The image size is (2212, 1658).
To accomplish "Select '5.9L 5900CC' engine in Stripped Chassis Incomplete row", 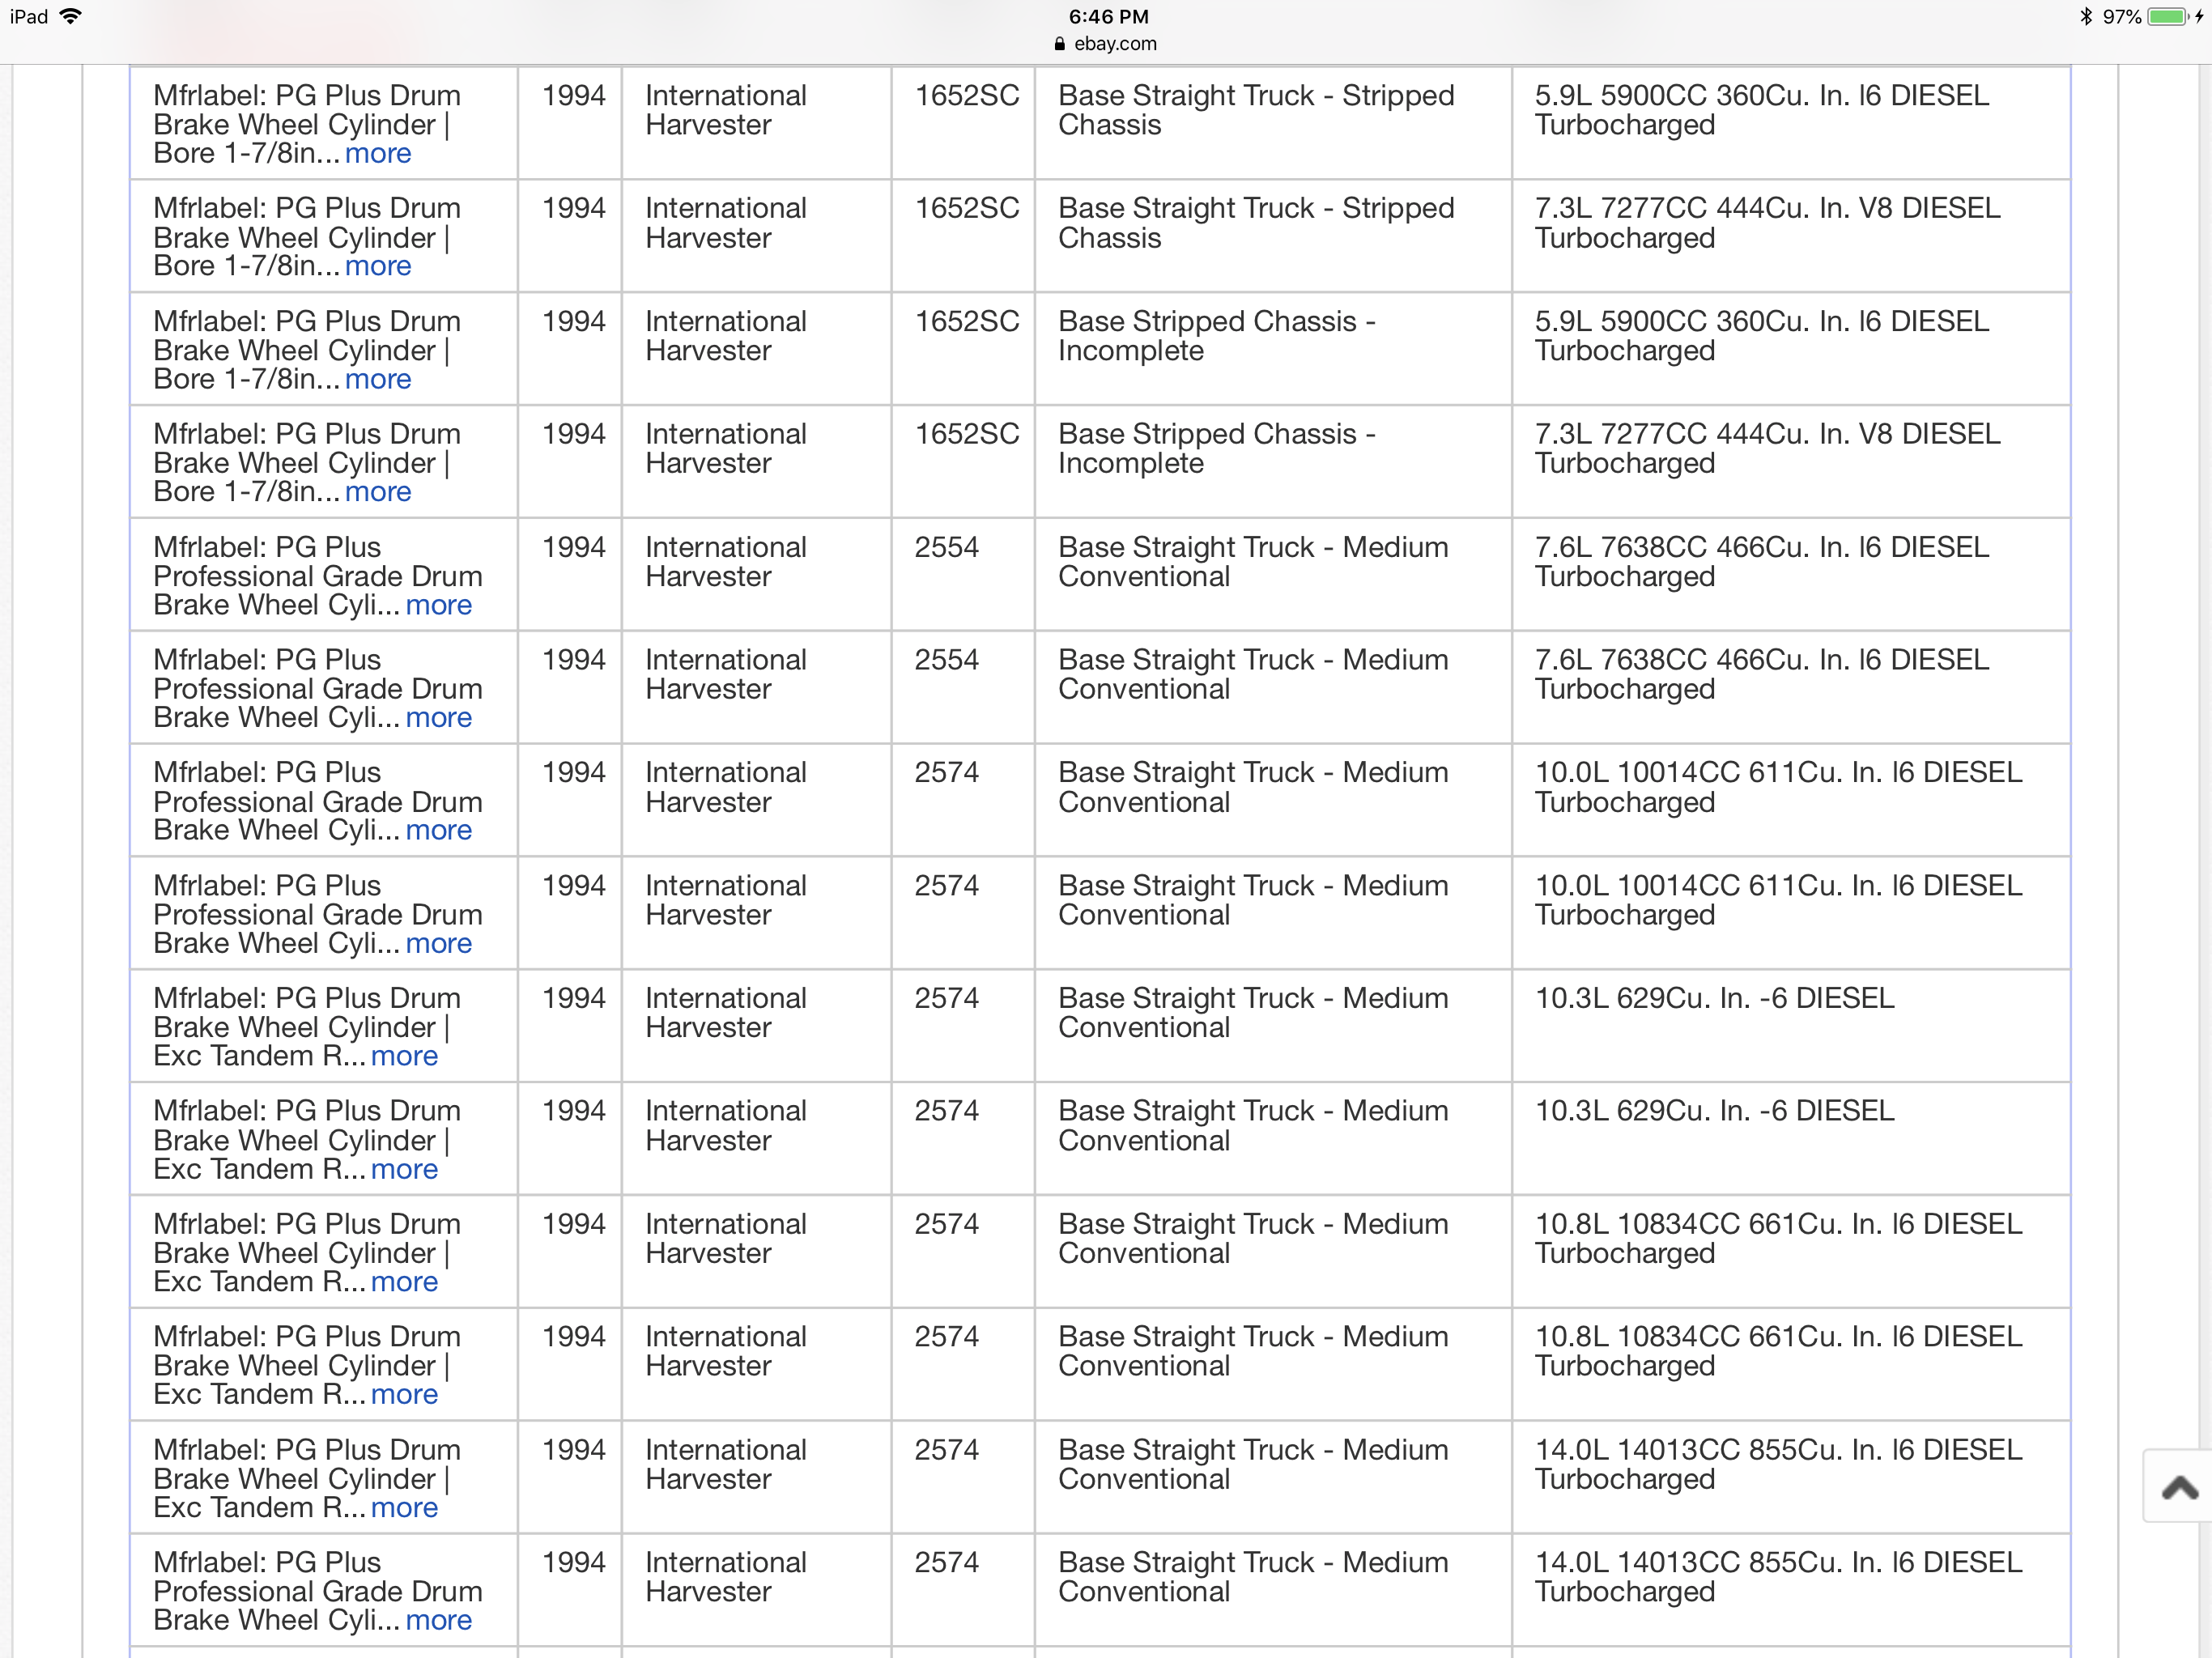I will click(1762, 336).
